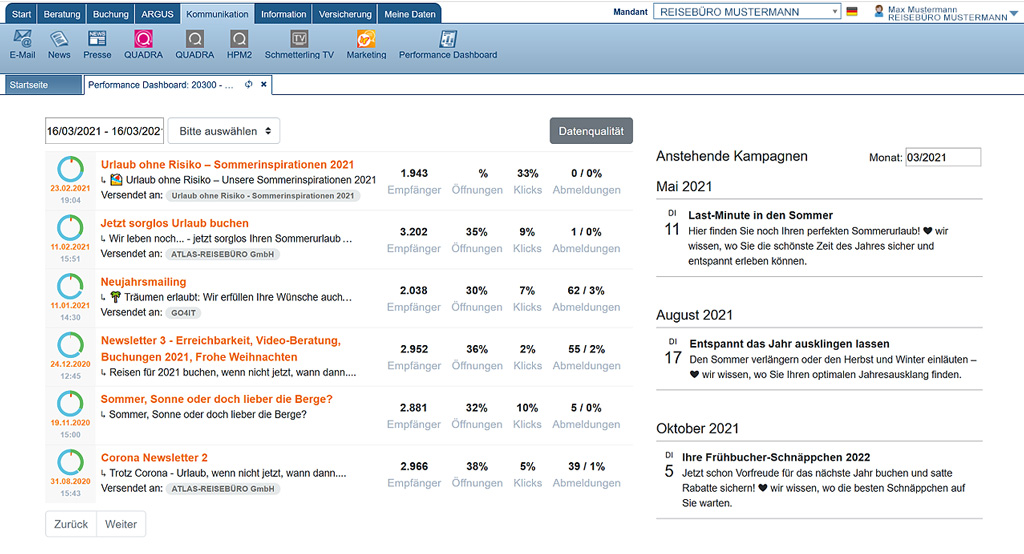1024x554 pixels.
Task: Switch to the Meine Daten menu tab
Action: tap(409, 14)
